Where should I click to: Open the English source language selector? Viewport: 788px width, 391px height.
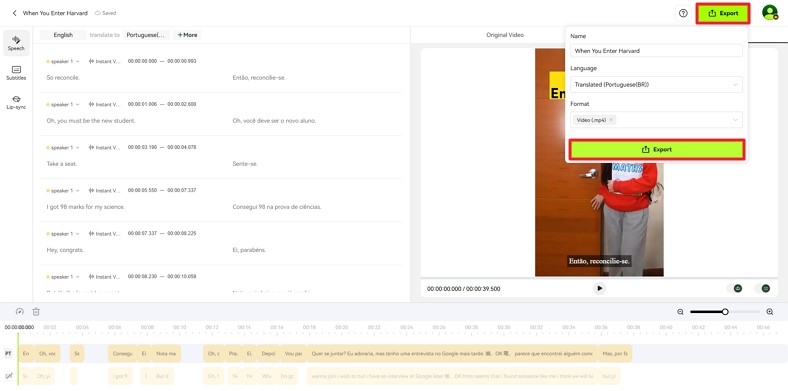pyautogui.click(x=63, y=35)
